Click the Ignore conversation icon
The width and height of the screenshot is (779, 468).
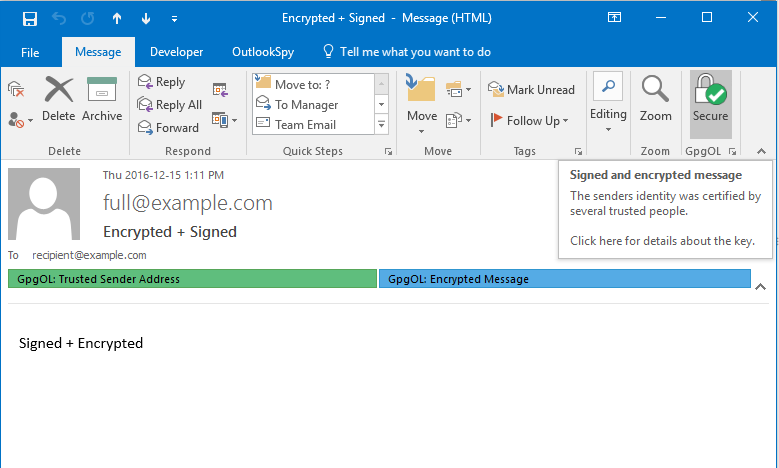tap(17, 90)
